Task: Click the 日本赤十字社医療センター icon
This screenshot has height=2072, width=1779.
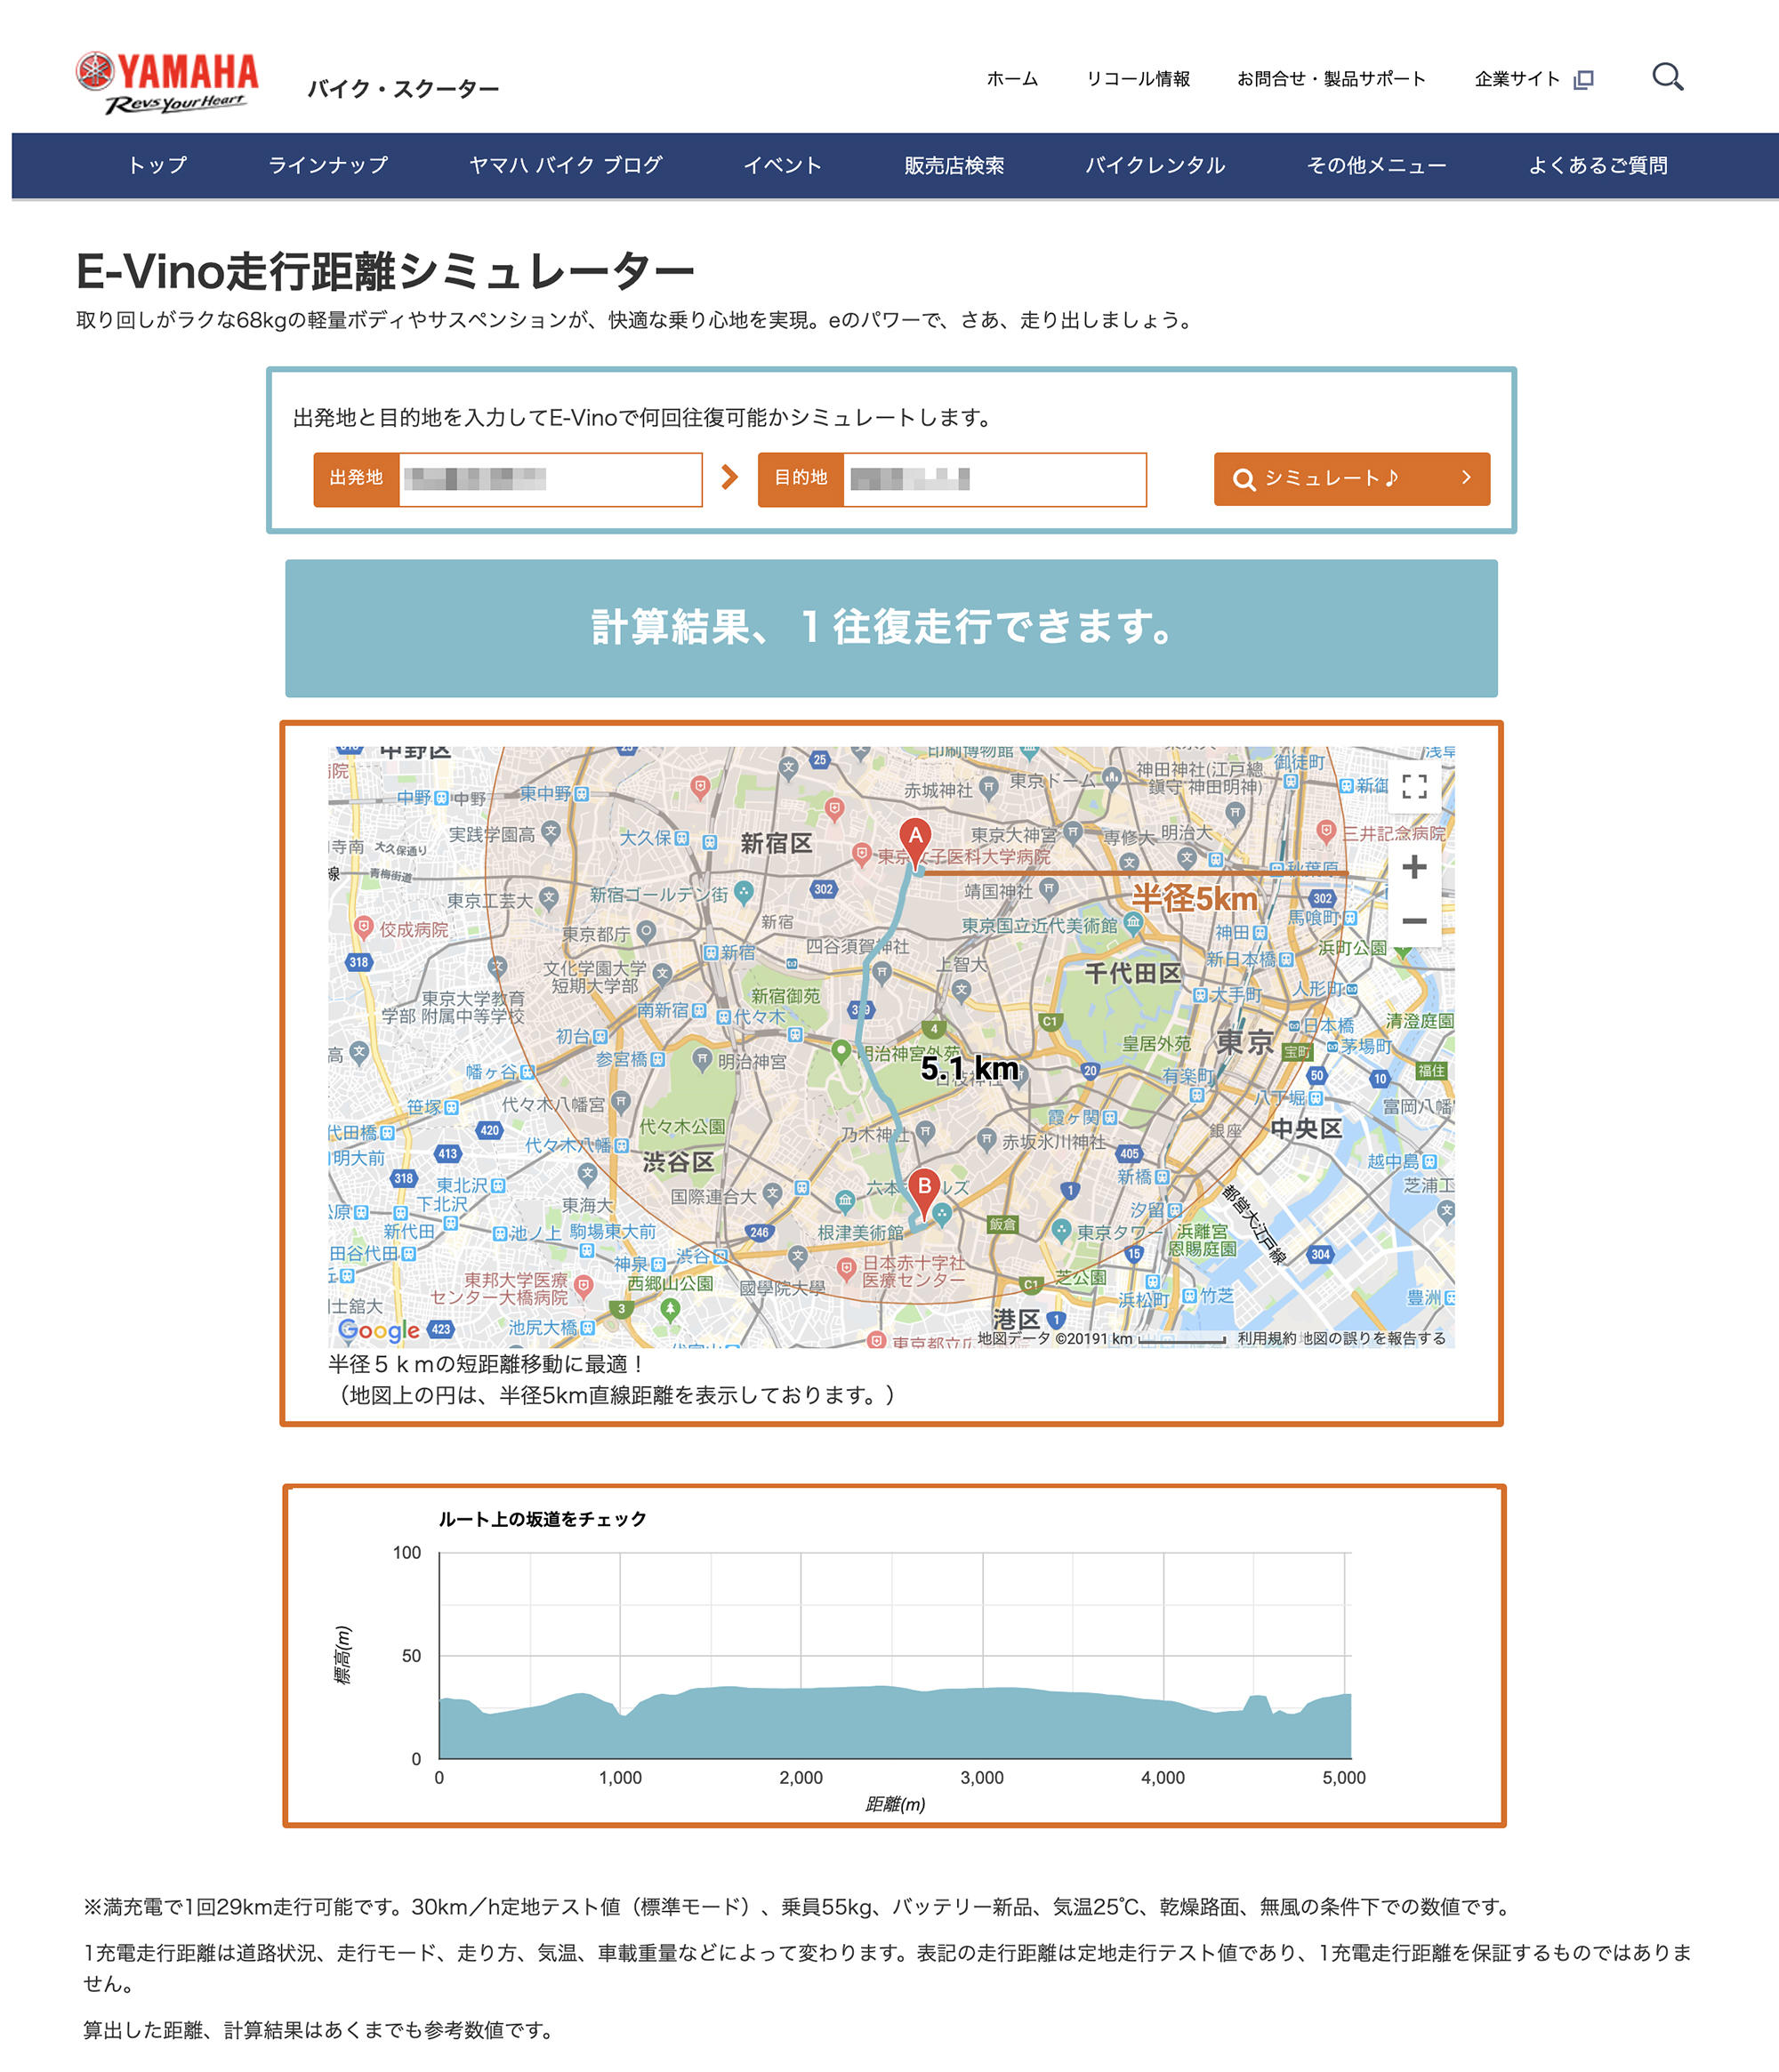Action: click(x=846, y=1268)
